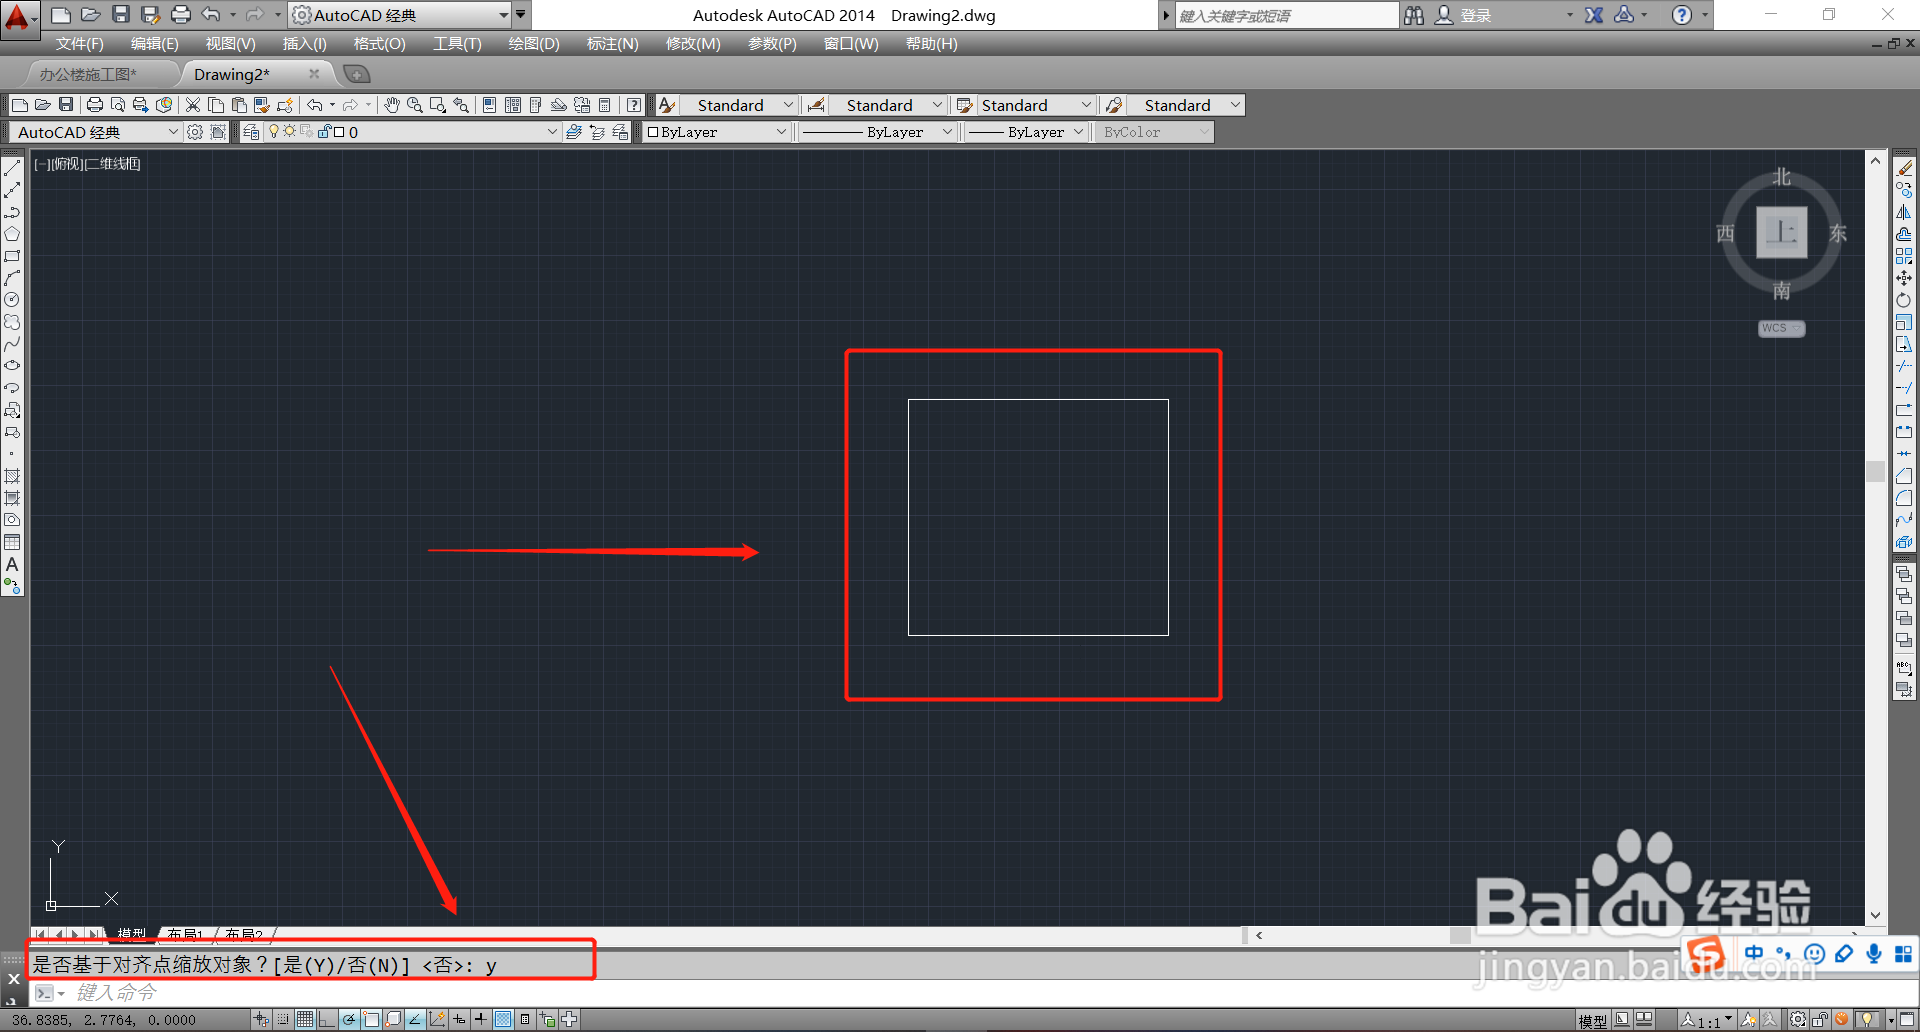Image resolution: width=1920 pixels, height=1032 pixels.
Task: Switch to the 办公楼施工图 drawing tab
Action: point(88,74)
